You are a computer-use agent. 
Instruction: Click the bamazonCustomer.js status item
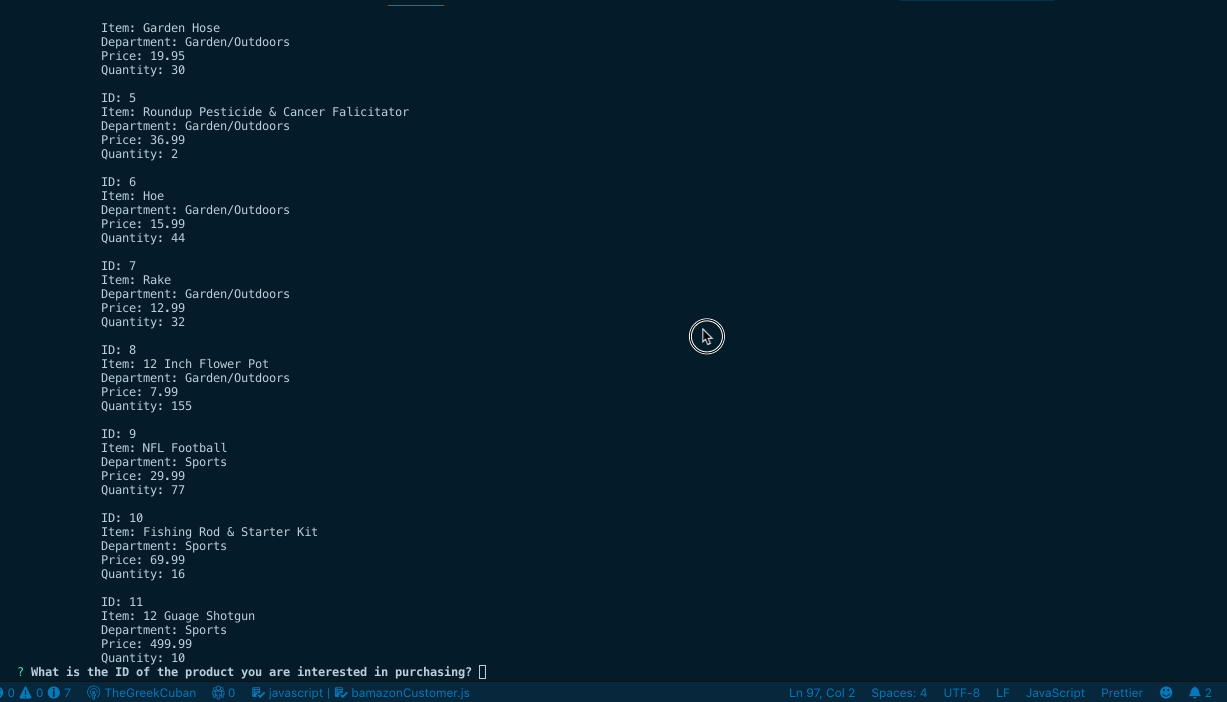(401, 693)
